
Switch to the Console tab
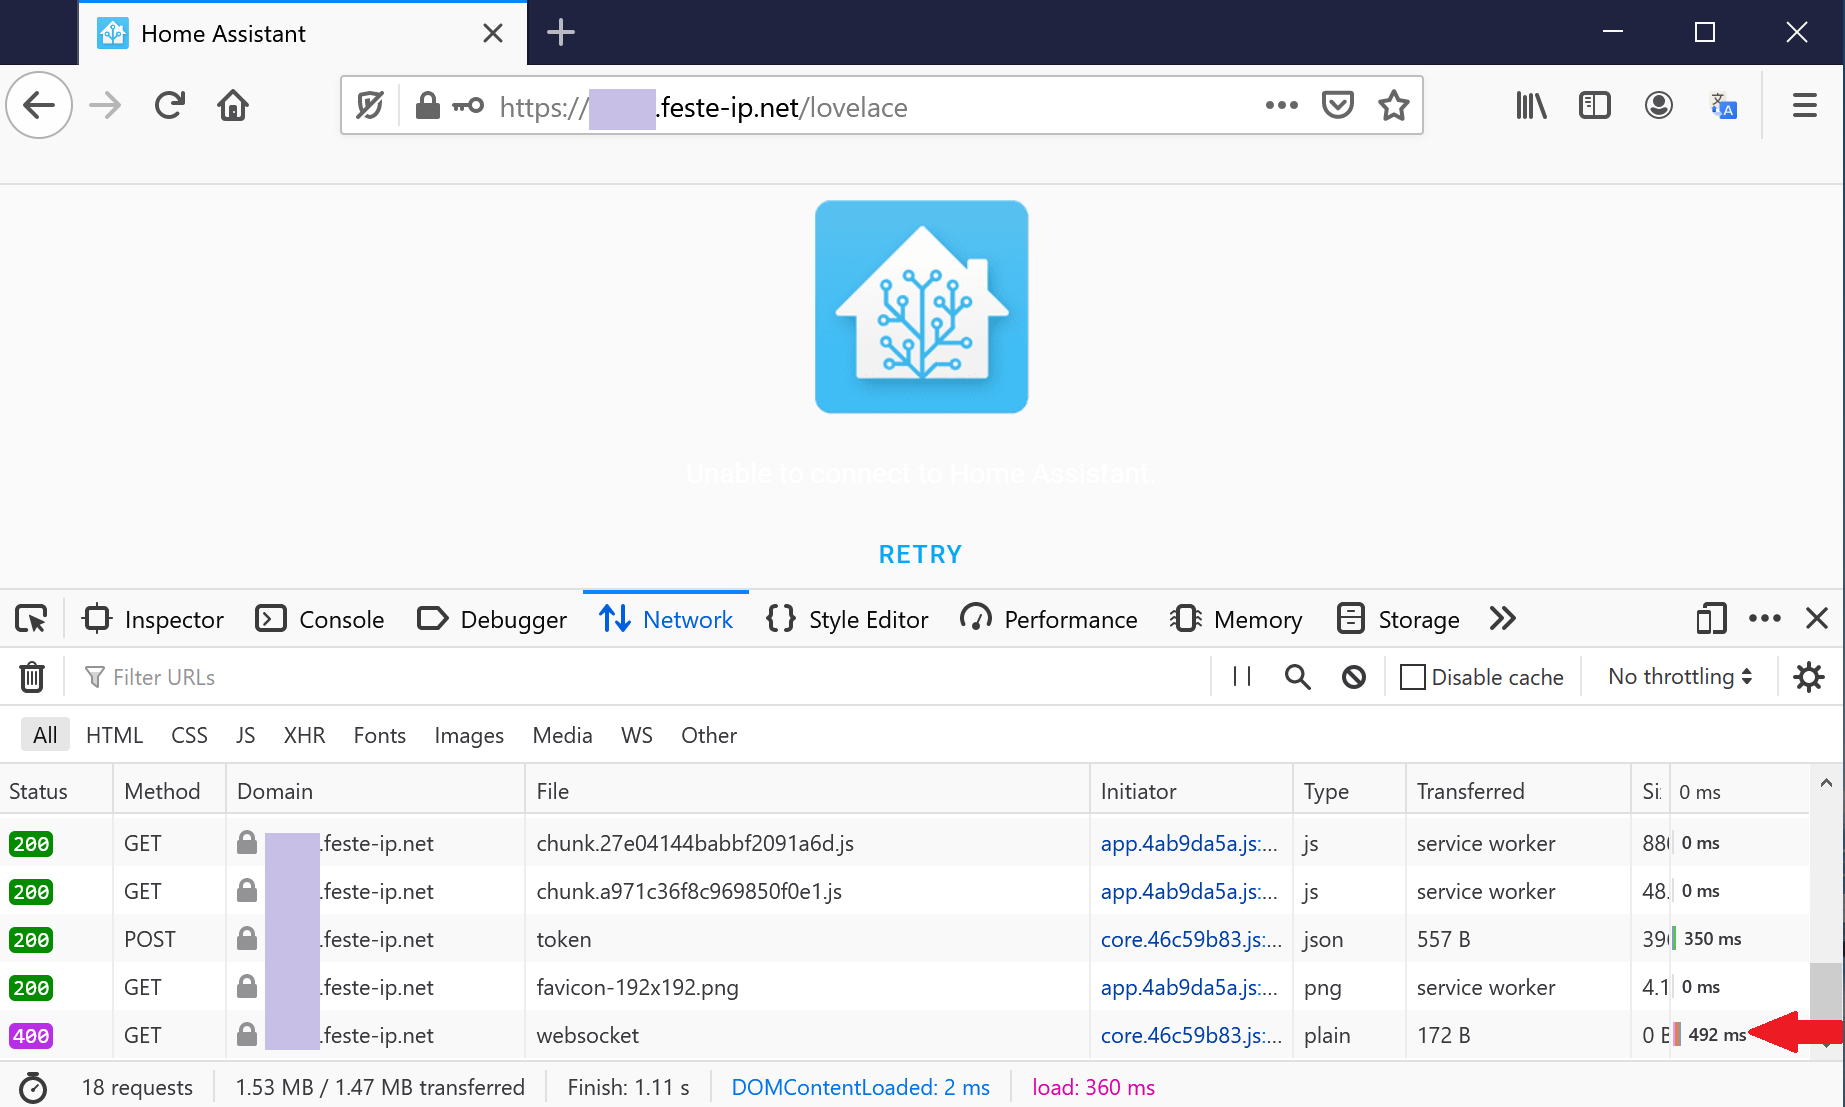[320, 619]
